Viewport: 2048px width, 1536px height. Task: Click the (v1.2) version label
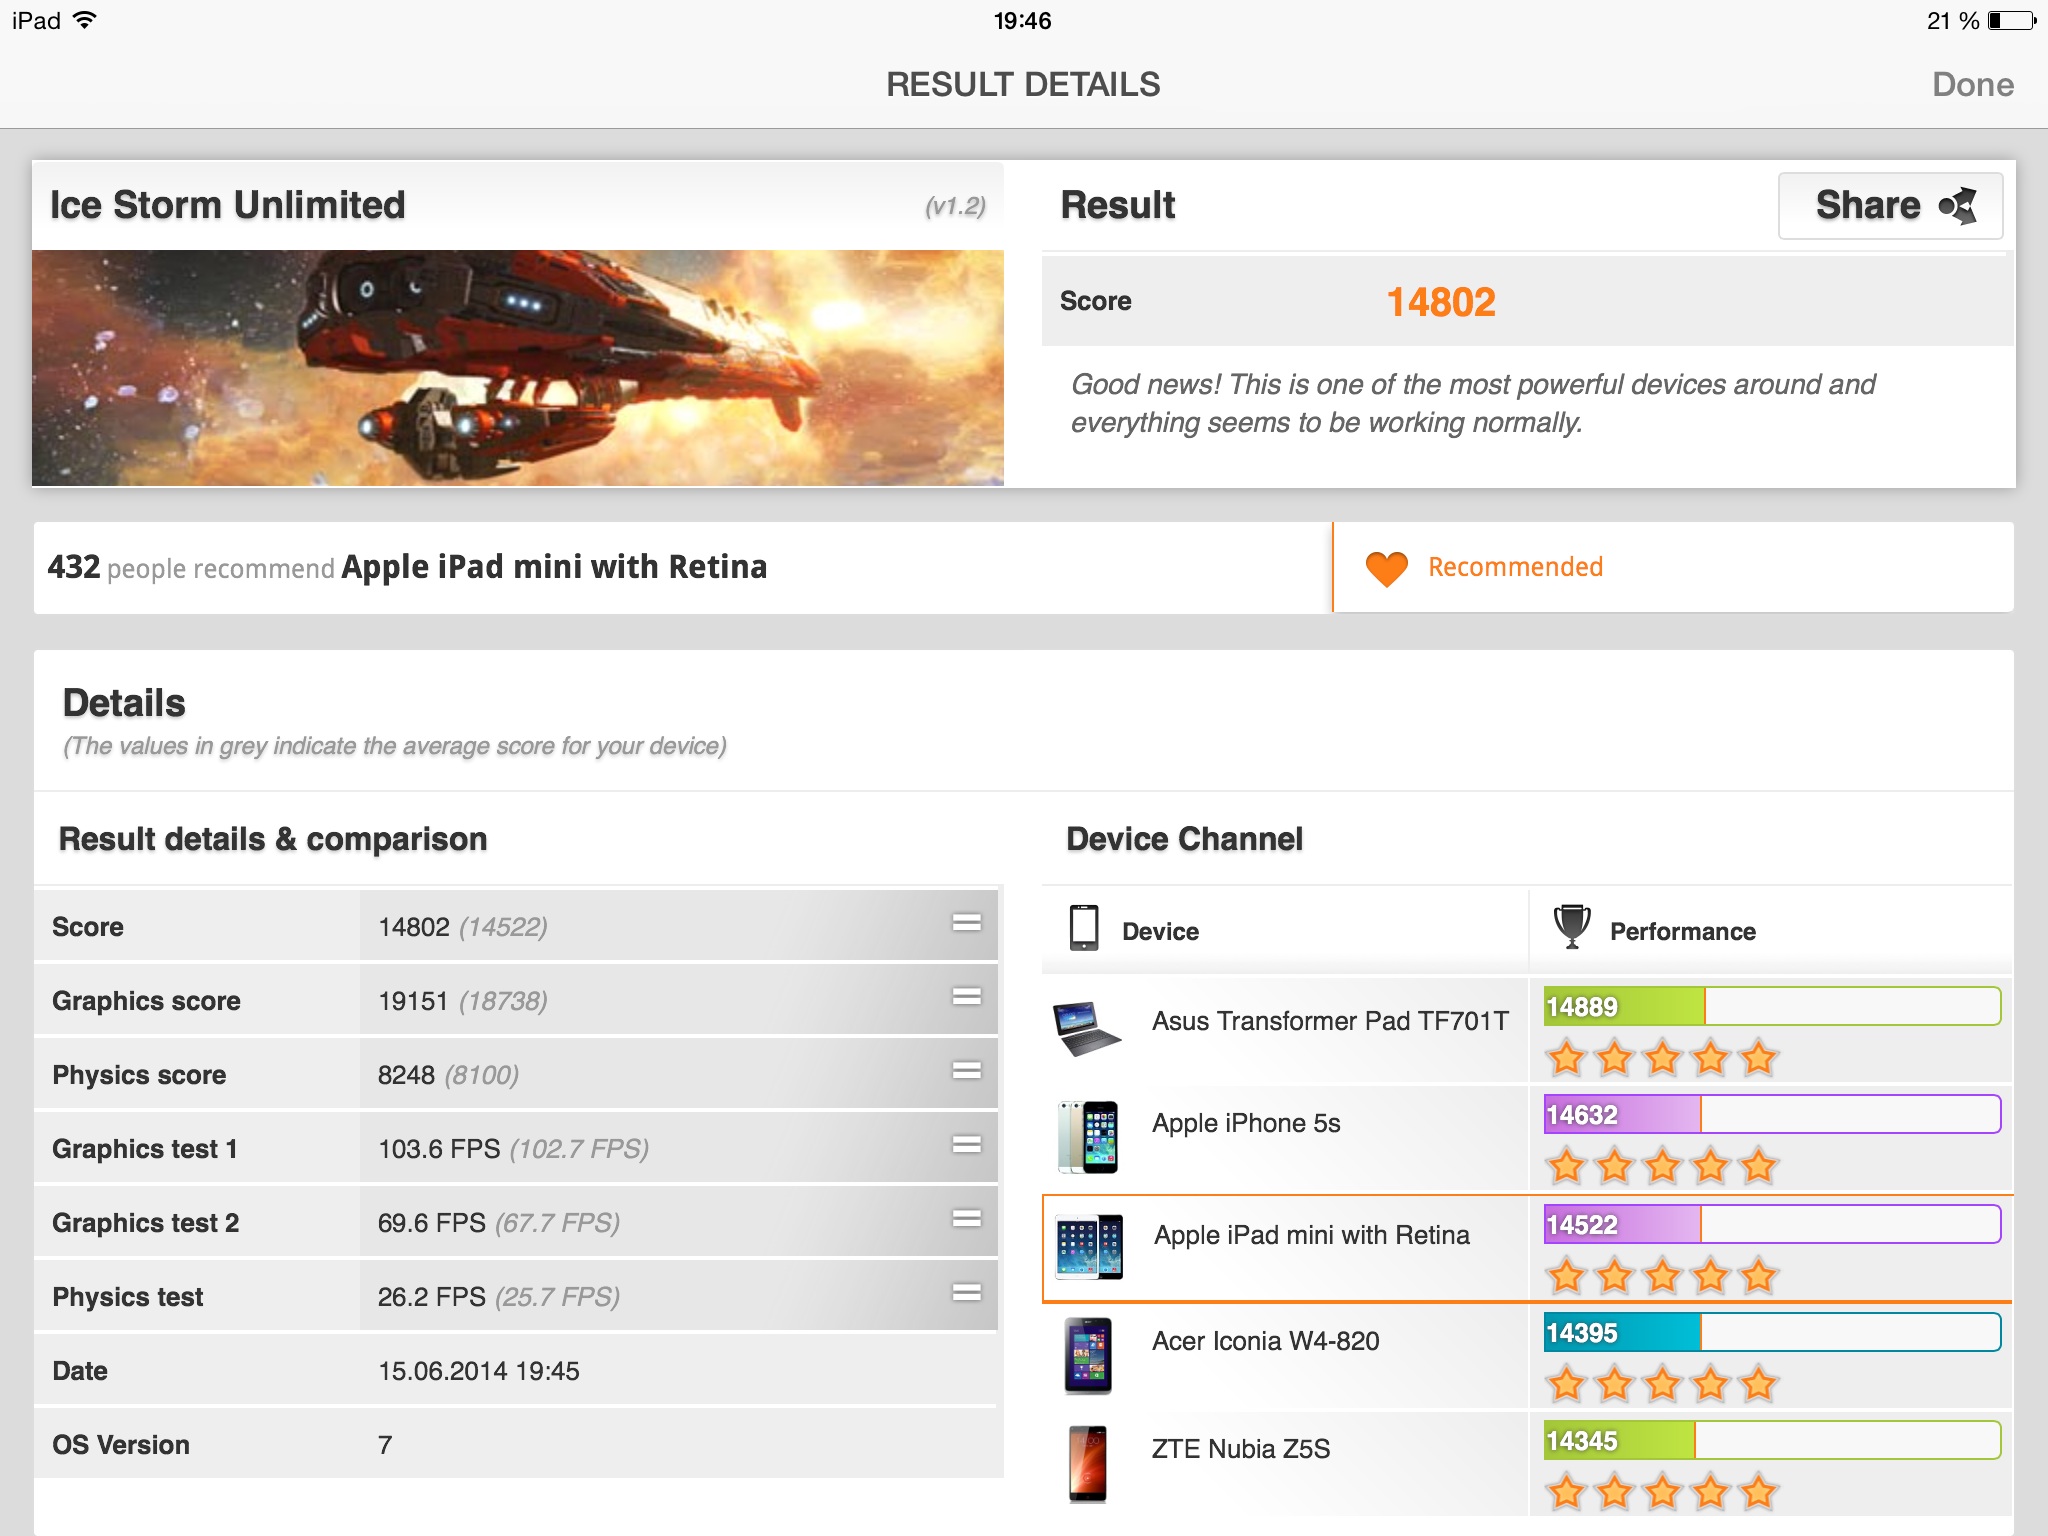pos(955,206)
